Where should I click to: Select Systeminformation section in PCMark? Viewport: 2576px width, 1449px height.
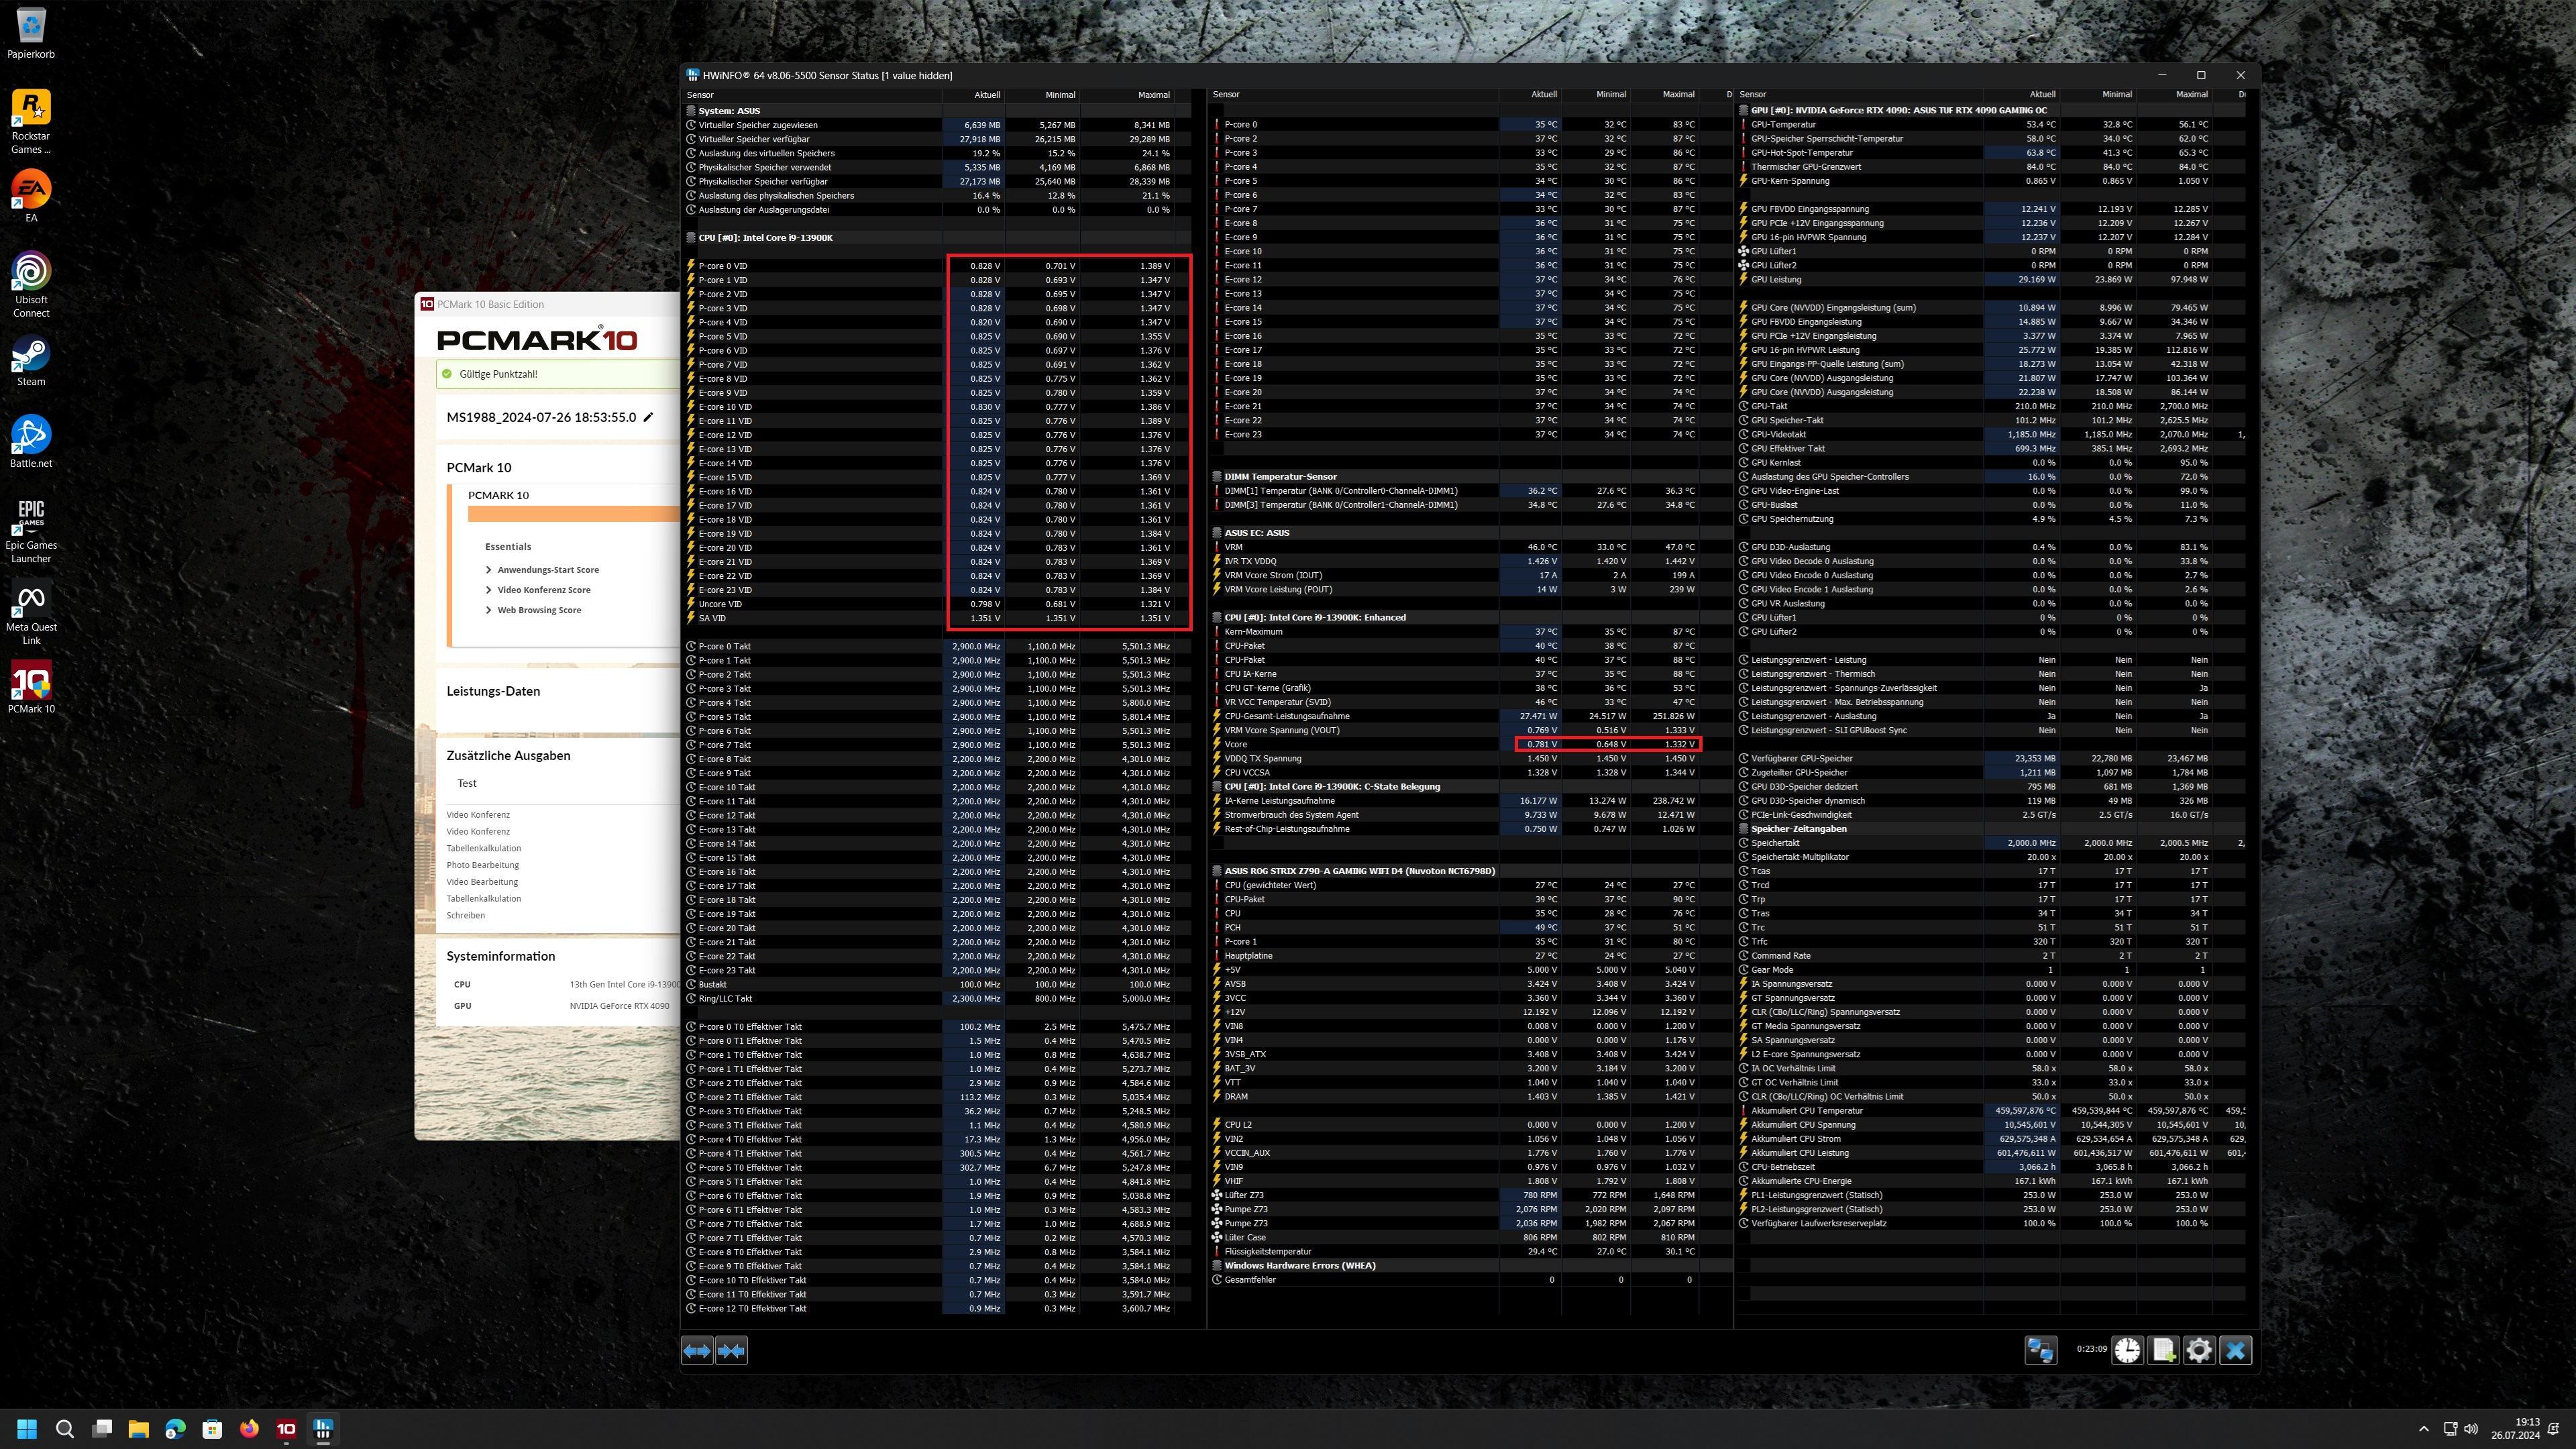point(500,956)
